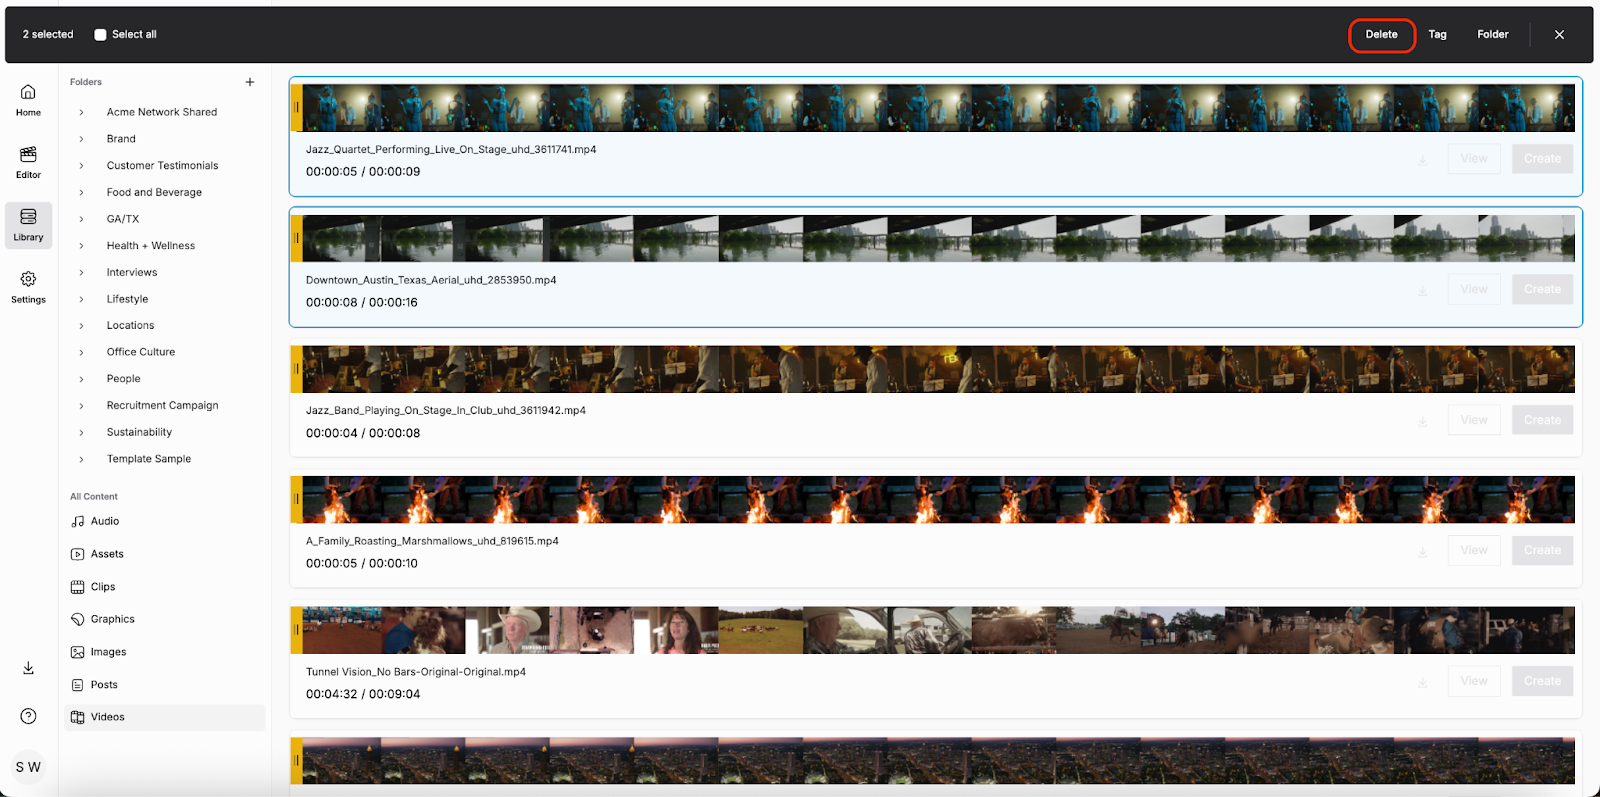This screenshot has height=797, width=1600.
Task: Click the duration text 00:04:32 / 00:09:04
Action: 363,694
